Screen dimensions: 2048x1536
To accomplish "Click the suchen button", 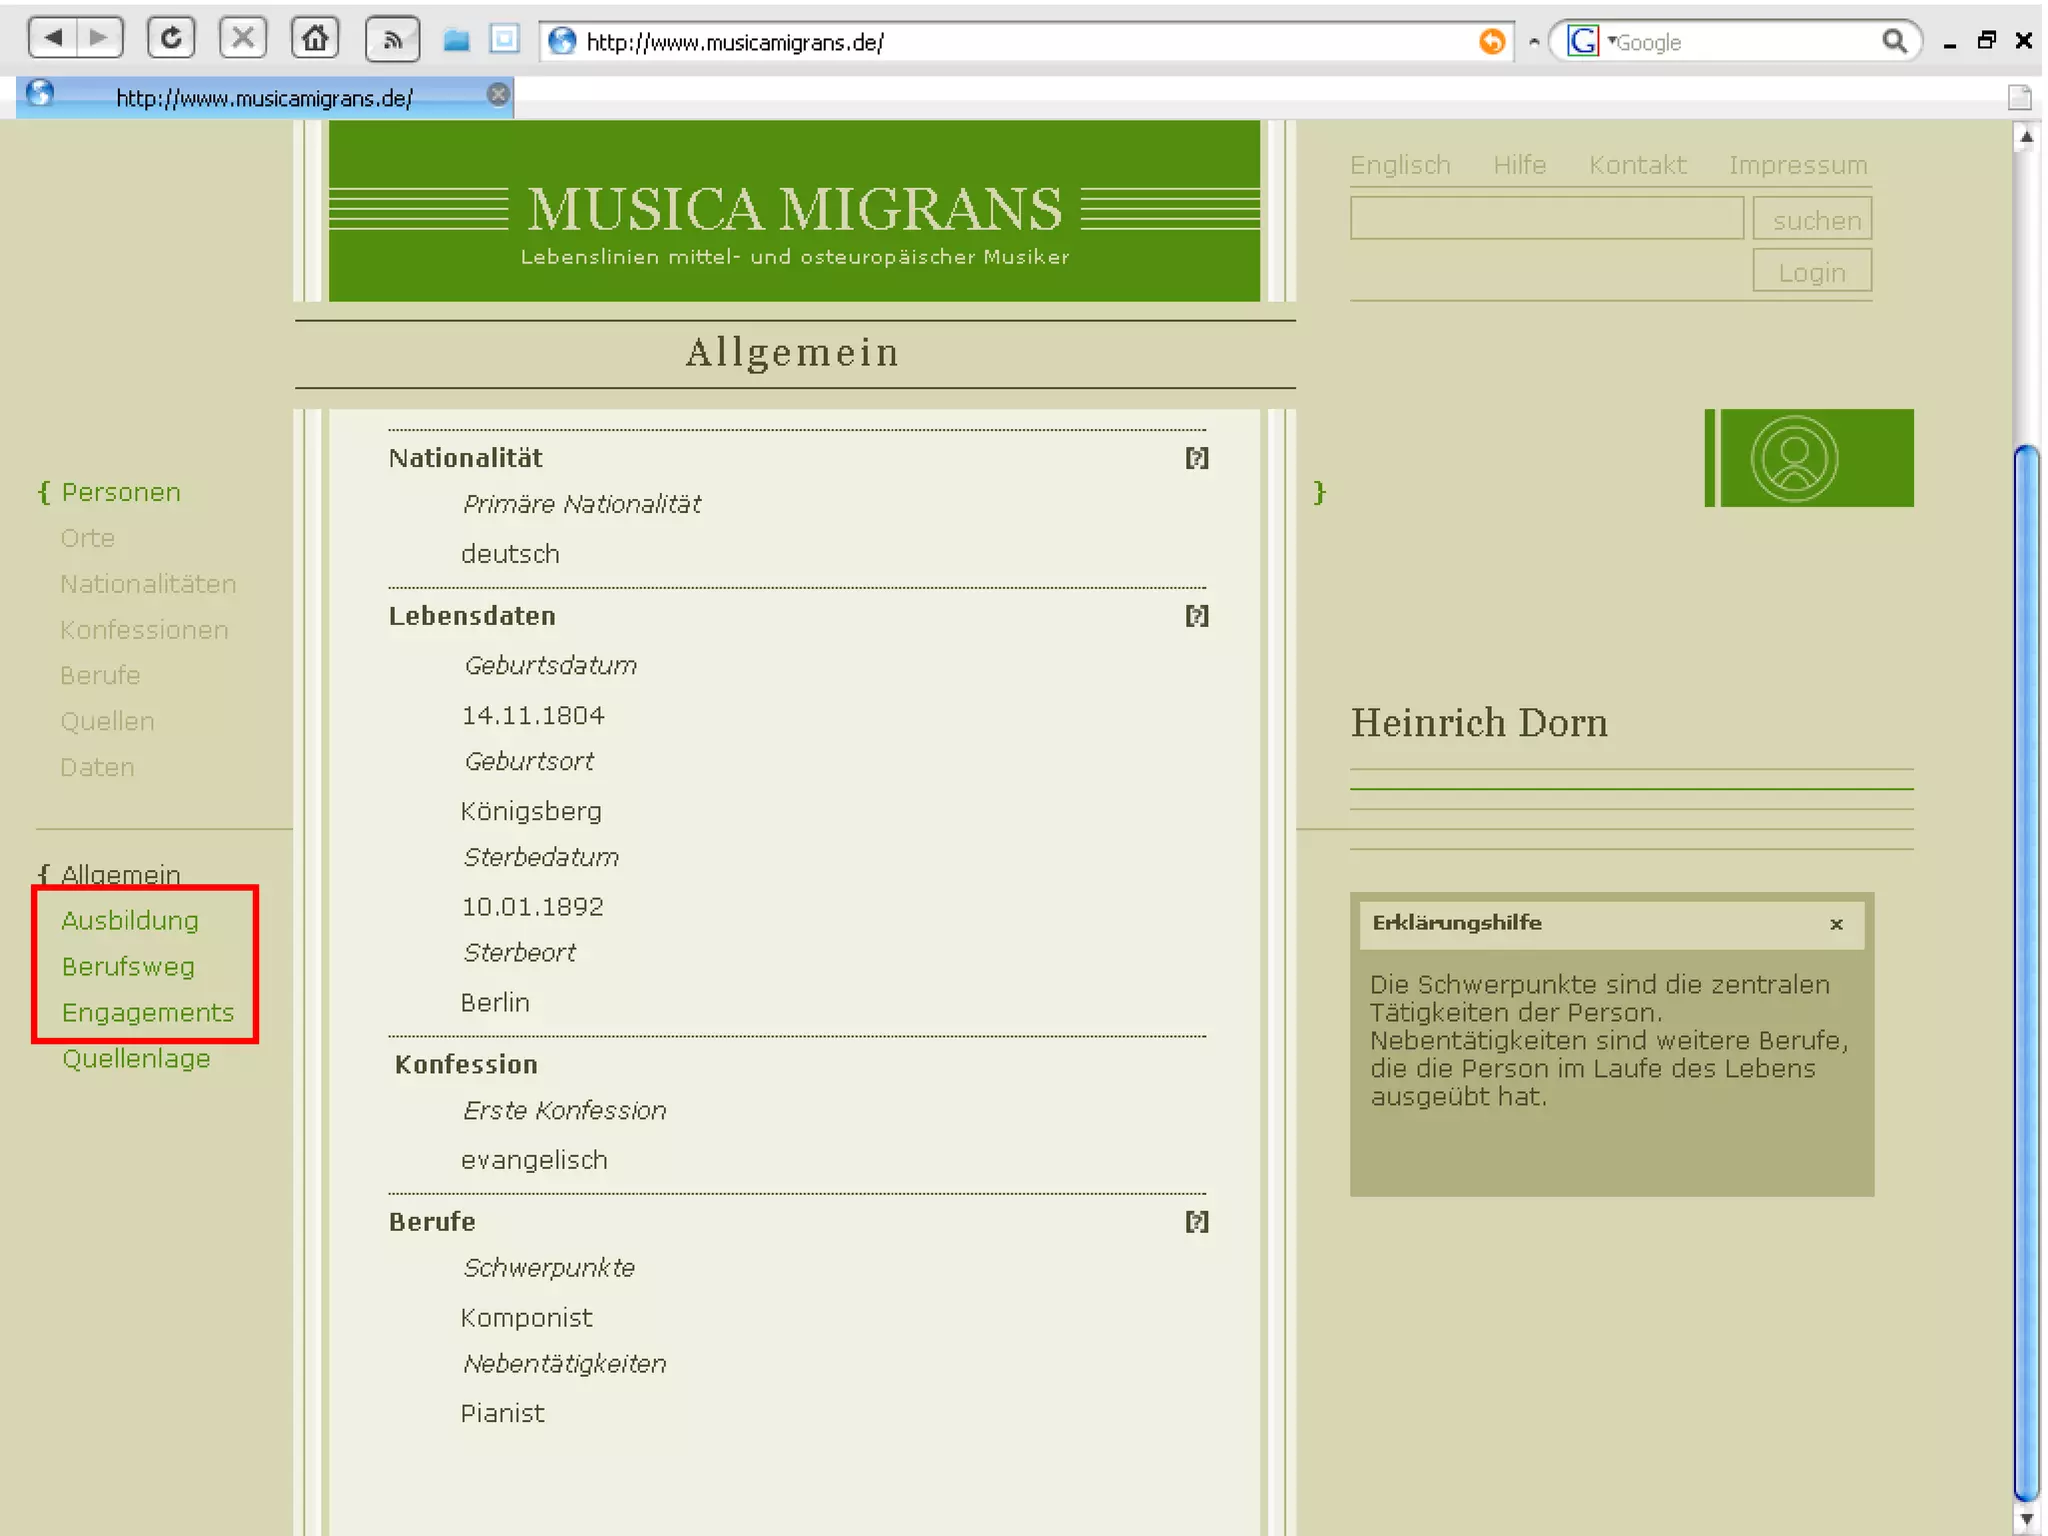I will pos(1812,220).
